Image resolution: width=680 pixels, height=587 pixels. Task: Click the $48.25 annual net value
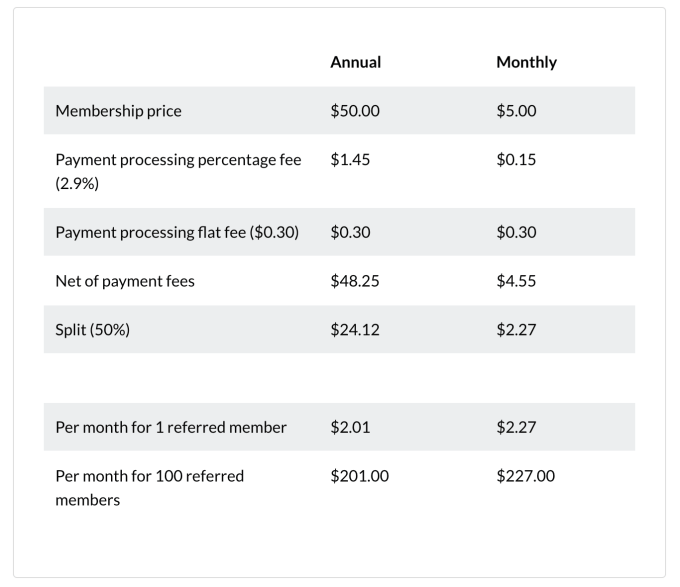pyautogui.click(x=355, y=281)
